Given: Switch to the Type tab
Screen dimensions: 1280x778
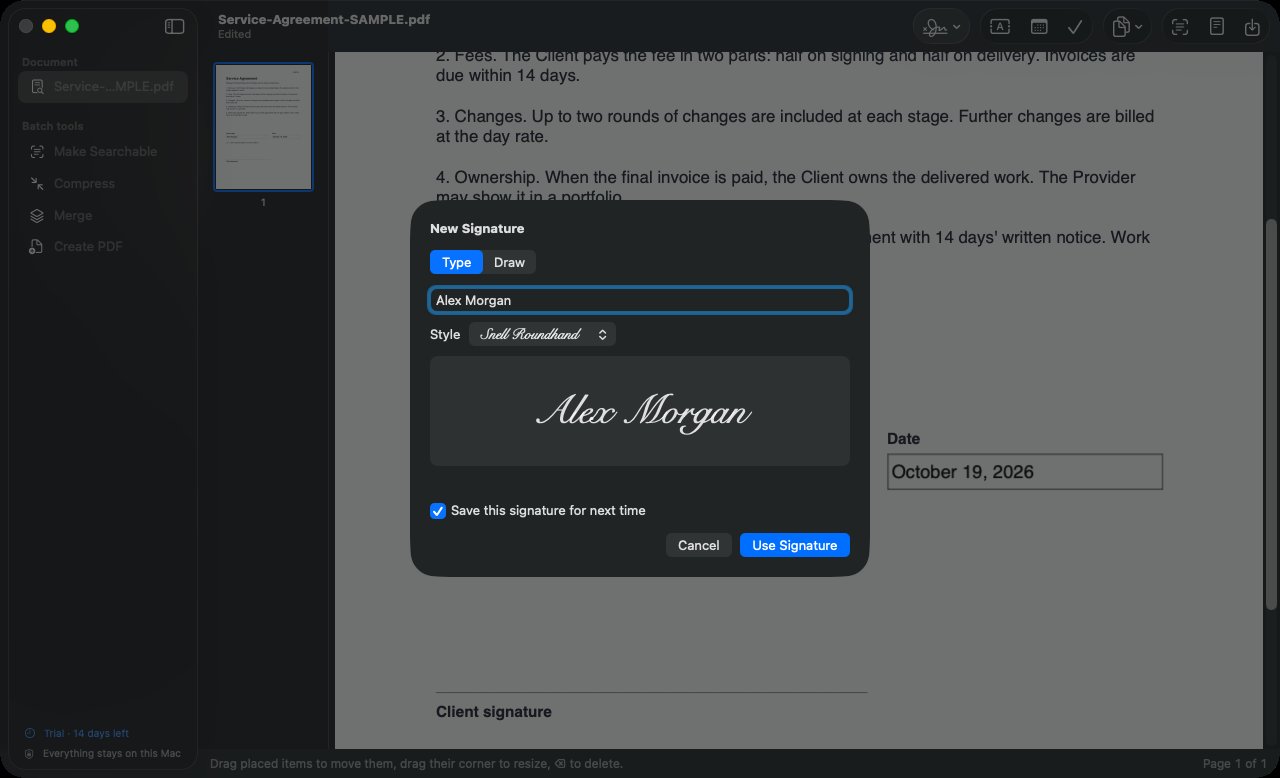Looking at the screenshot, I should (457, 262).
